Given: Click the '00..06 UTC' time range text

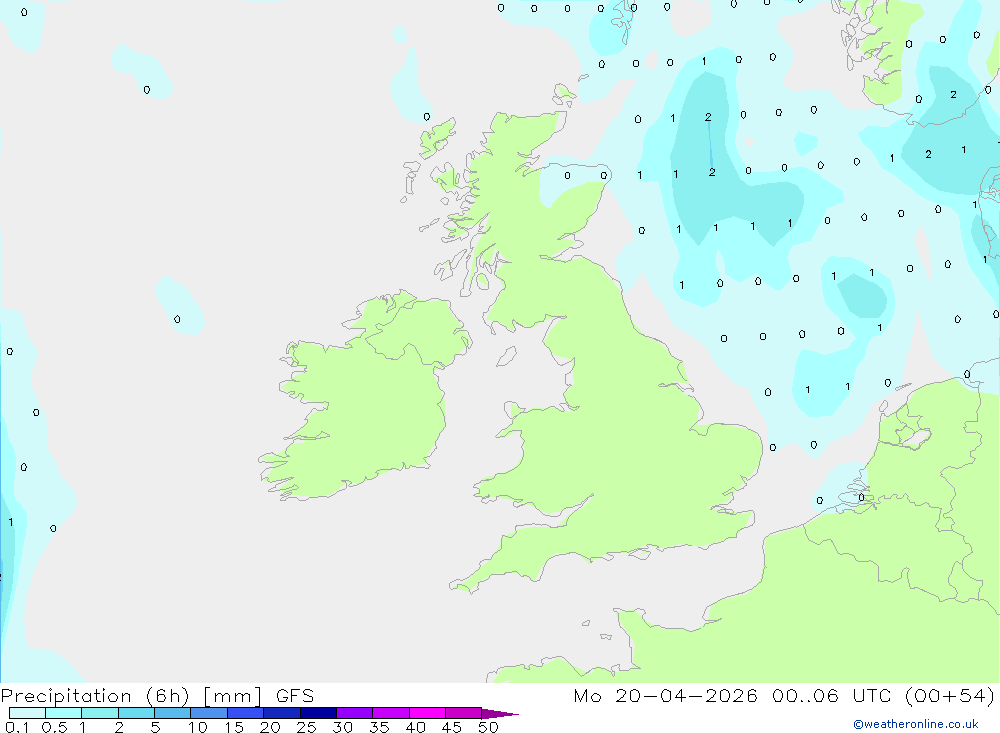Looking at the screenshot, I should click(831, 696).
